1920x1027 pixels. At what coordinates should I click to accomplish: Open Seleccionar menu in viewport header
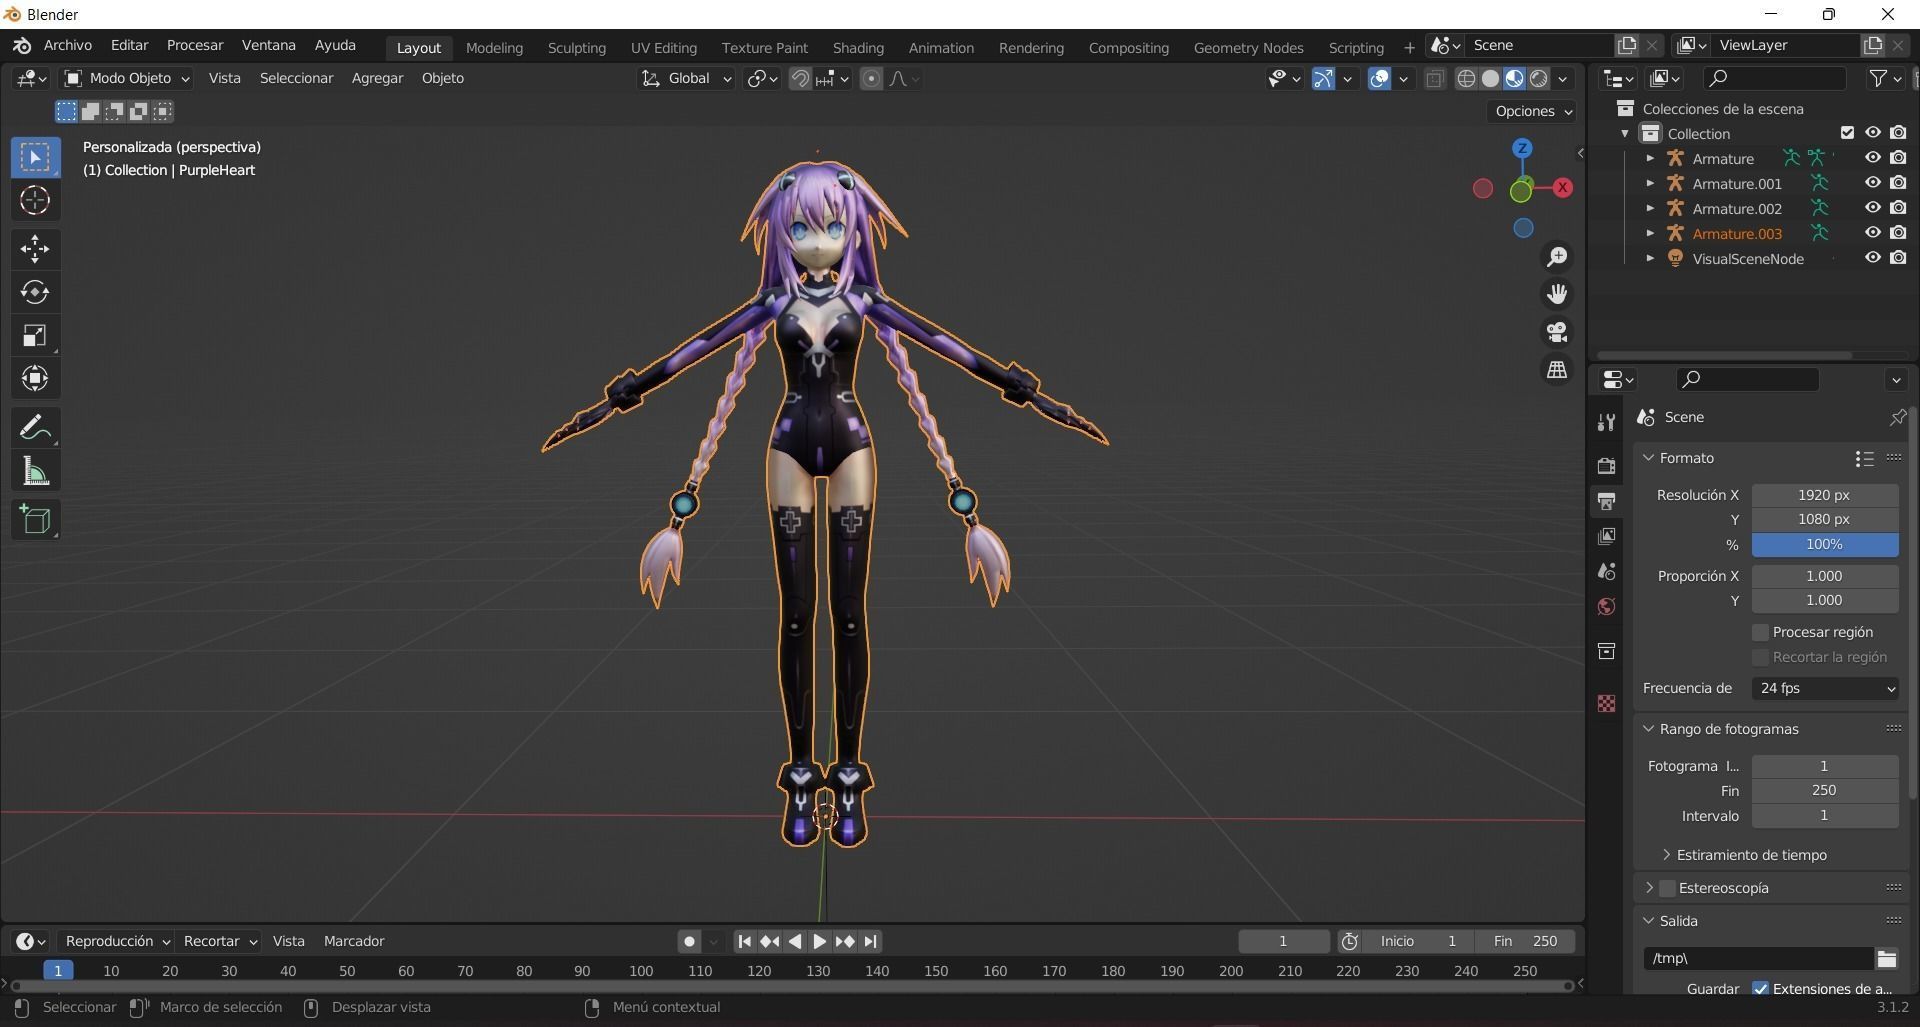point(296,78)
